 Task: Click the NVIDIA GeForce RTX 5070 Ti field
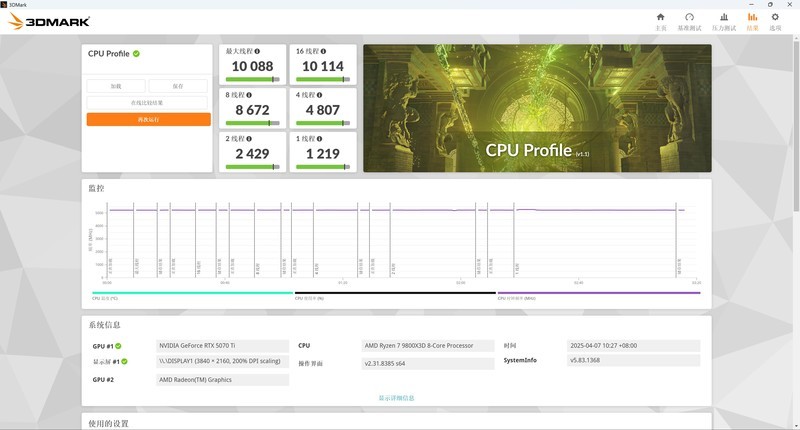pos(222,346)
